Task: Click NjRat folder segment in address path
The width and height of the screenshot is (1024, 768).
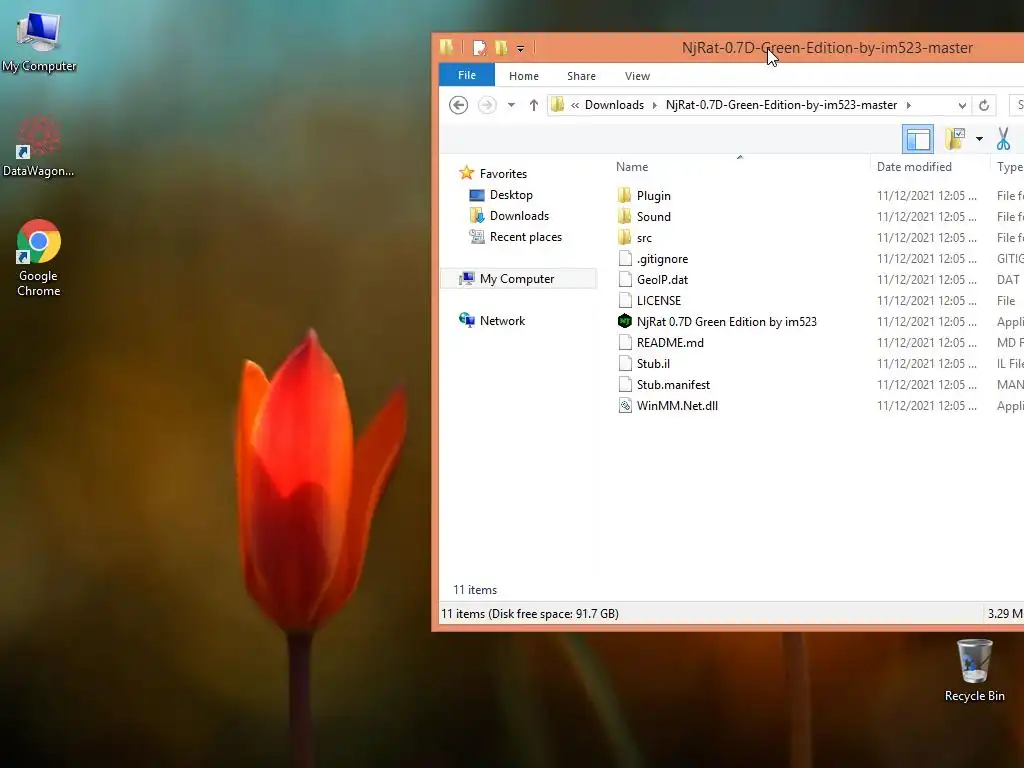Action: click(x=781, y=105)
